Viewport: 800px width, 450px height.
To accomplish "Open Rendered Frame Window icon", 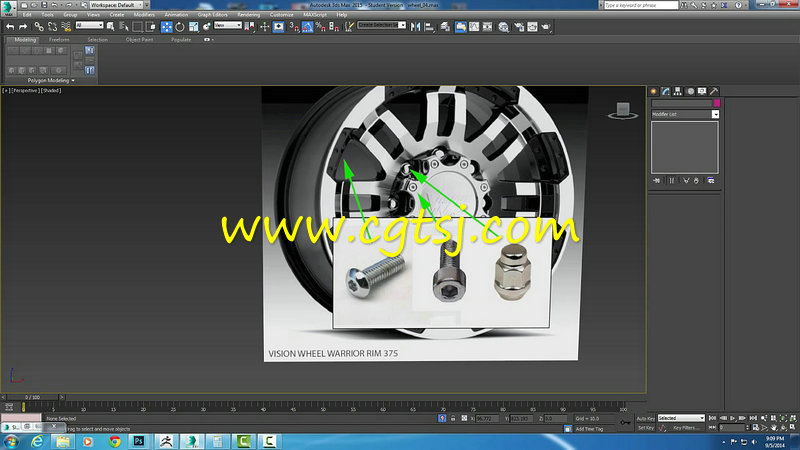I will tap(532, 27).
